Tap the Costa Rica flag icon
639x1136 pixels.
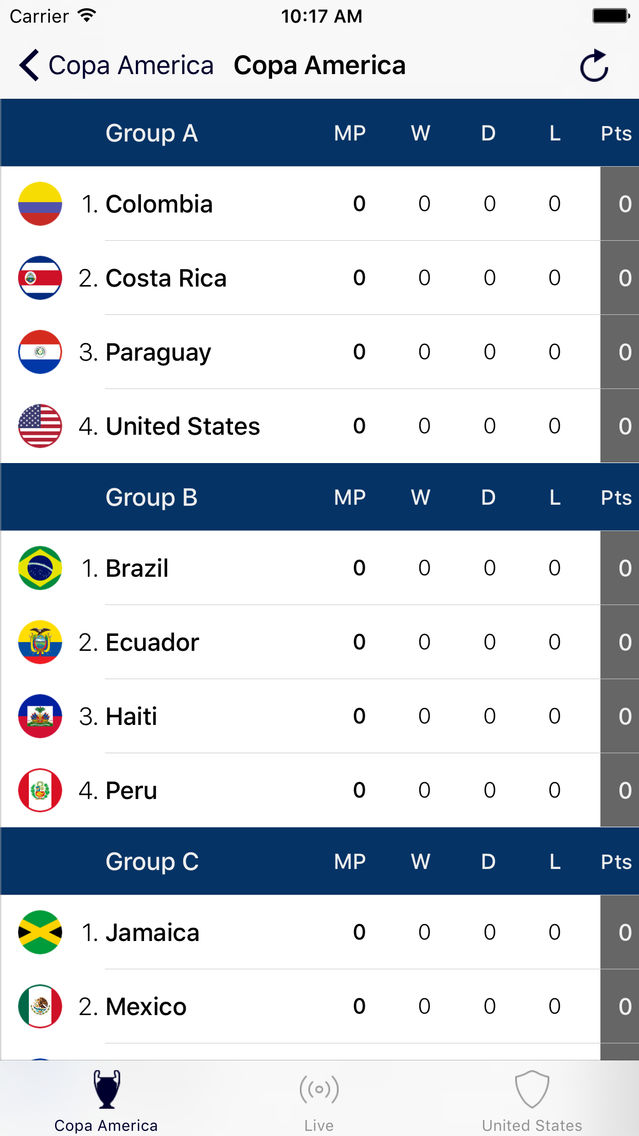pos(40,278)
